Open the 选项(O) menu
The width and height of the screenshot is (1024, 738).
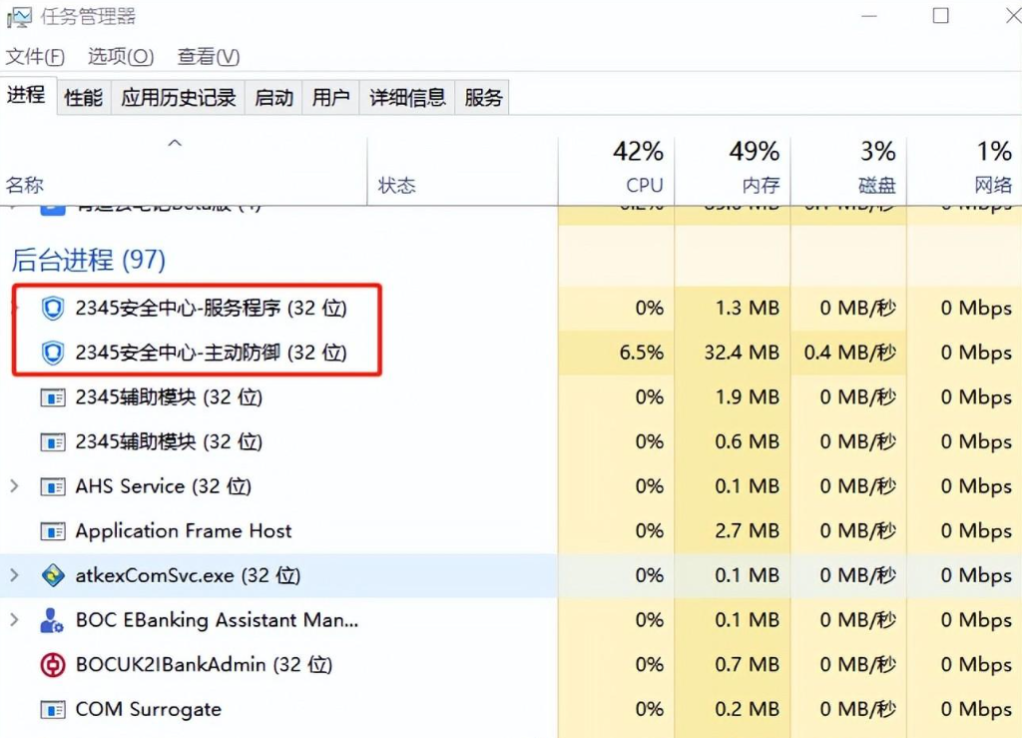point(121,57)
